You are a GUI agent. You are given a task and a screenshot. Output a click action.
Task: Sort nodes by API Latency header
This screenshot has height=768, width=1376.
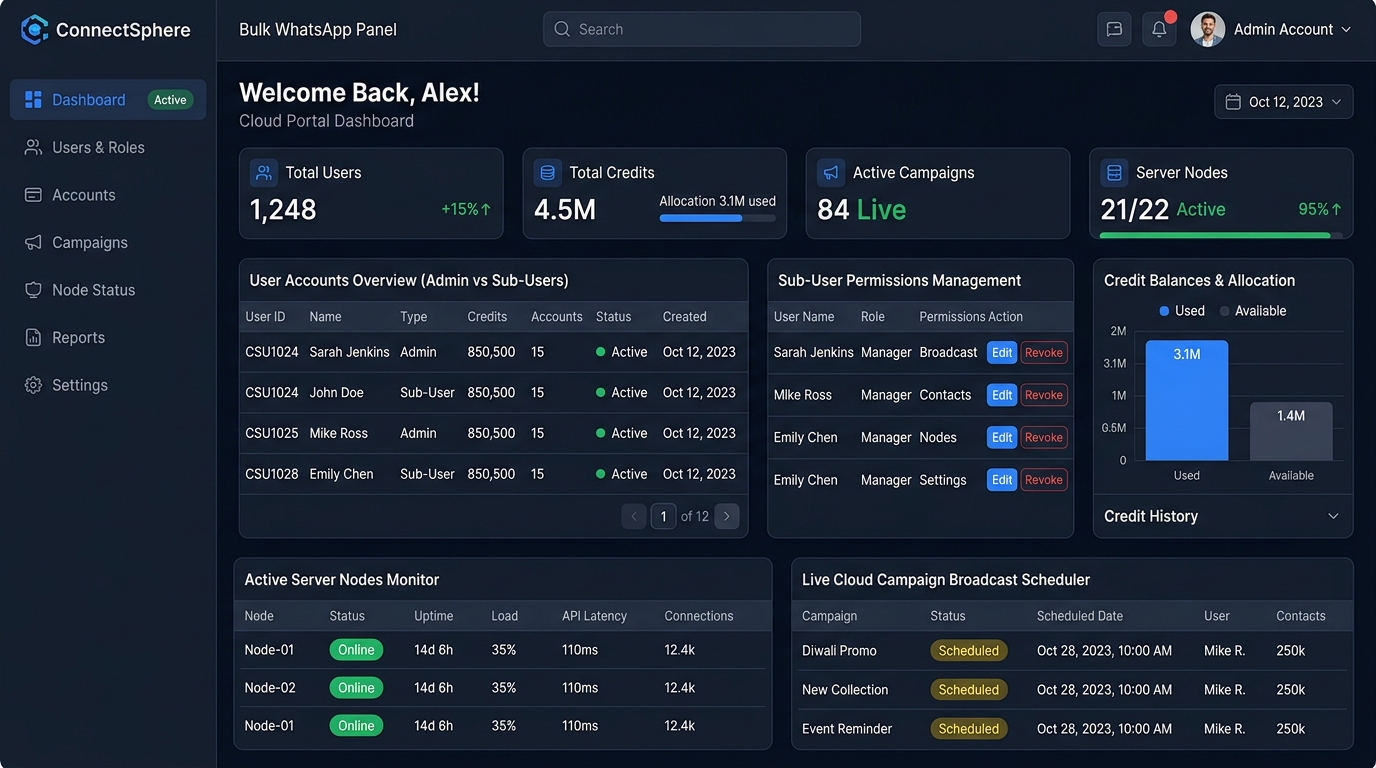[594, 616]
